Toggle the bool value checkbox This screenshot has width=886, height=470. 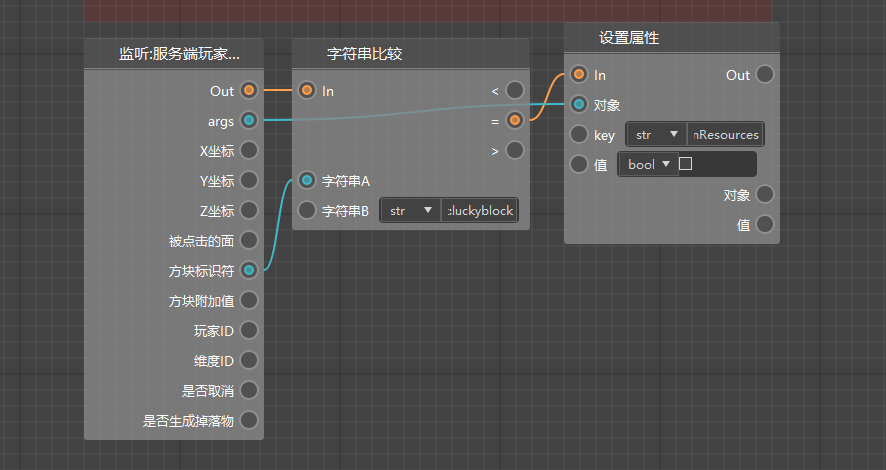pos(685,164)
